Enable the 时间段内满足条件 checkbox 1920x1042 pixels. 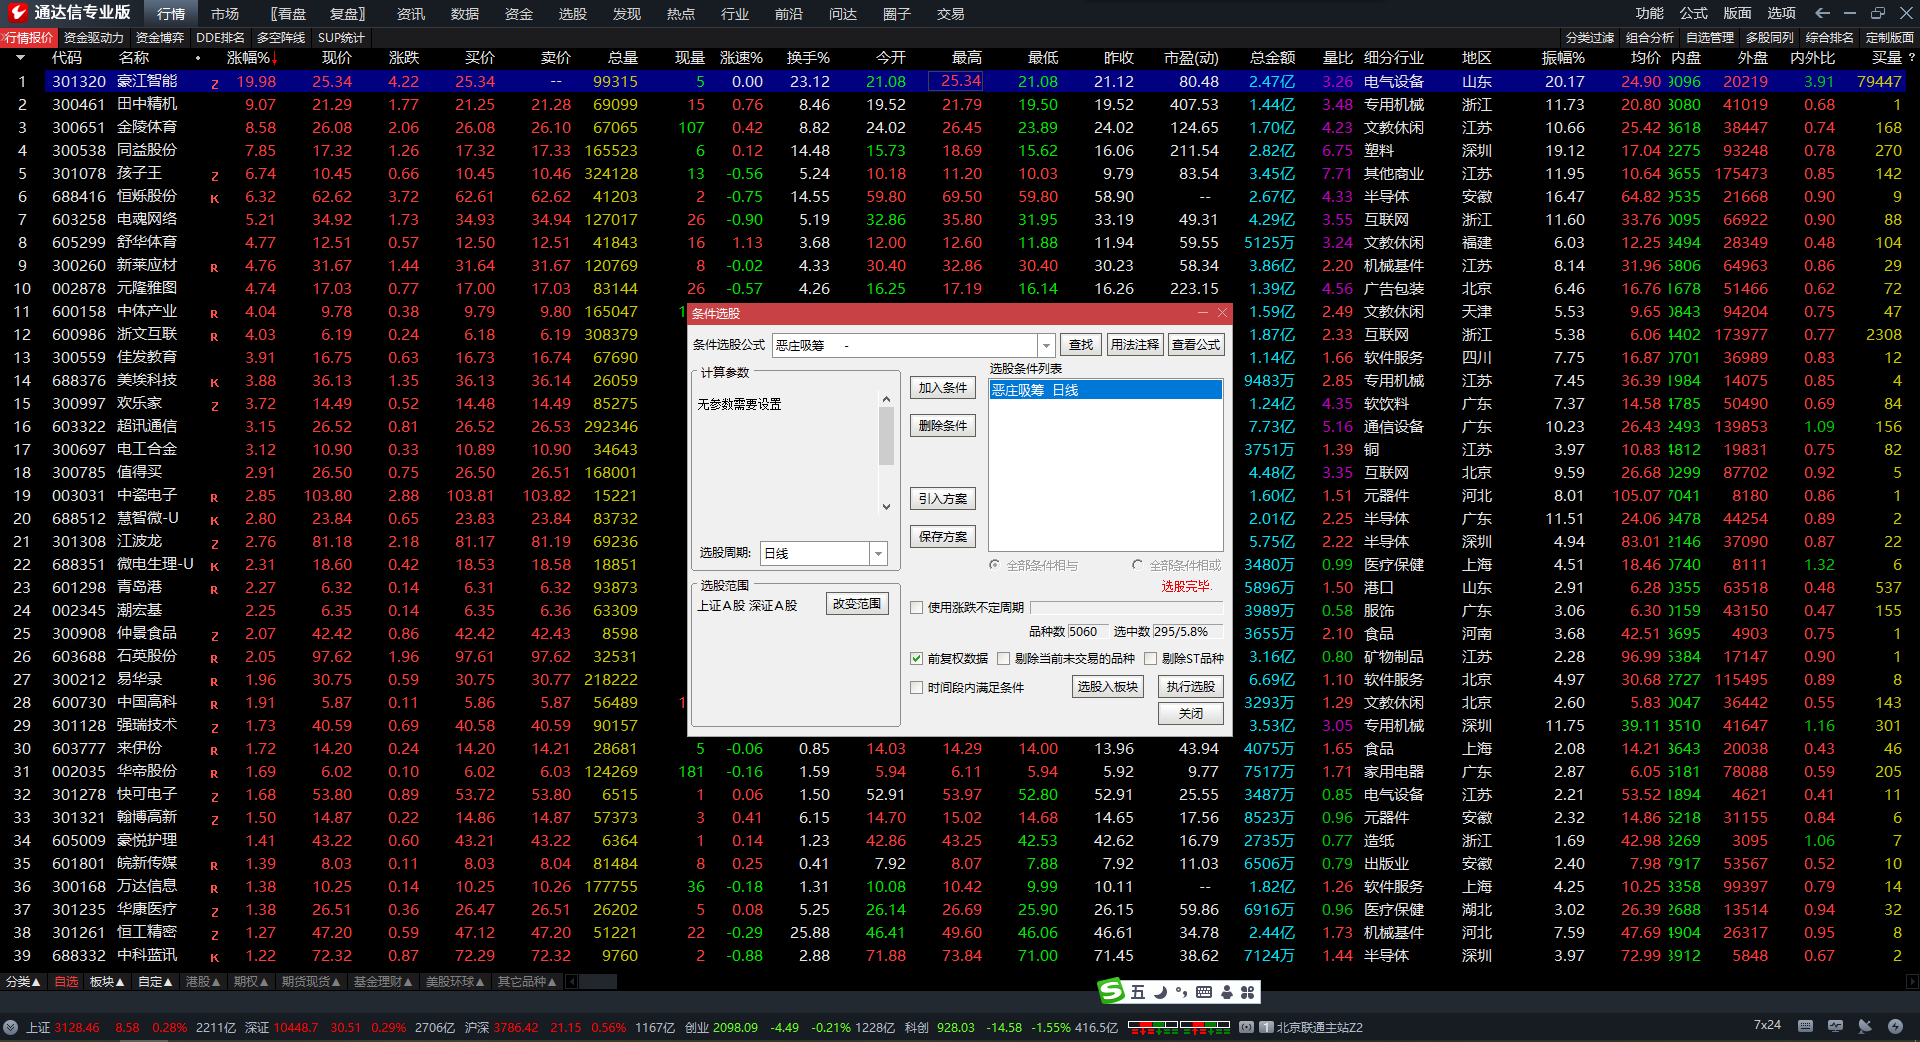click(916, 688)
